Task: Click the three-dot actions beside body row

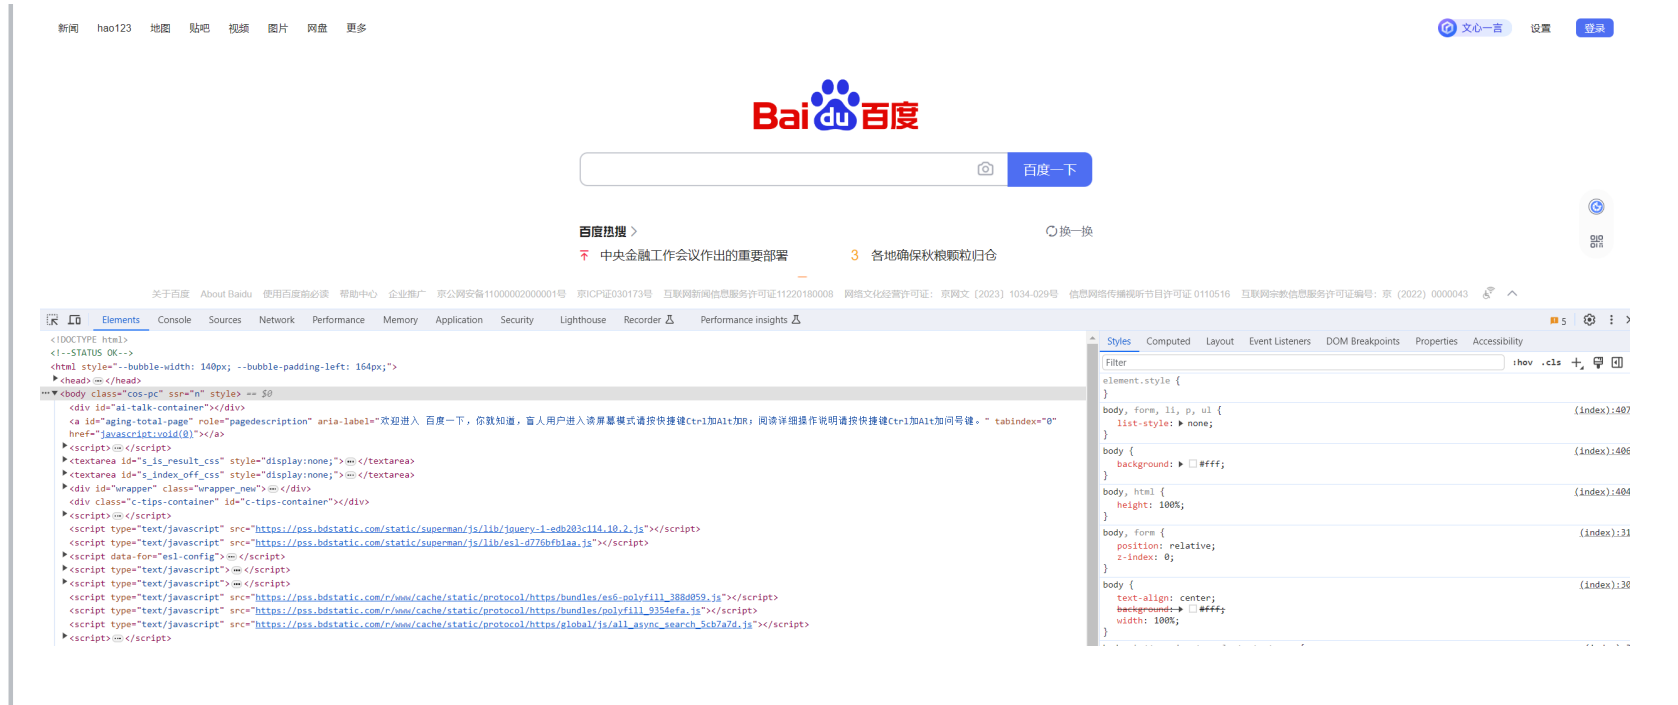Action: click(x=45, y=394)
